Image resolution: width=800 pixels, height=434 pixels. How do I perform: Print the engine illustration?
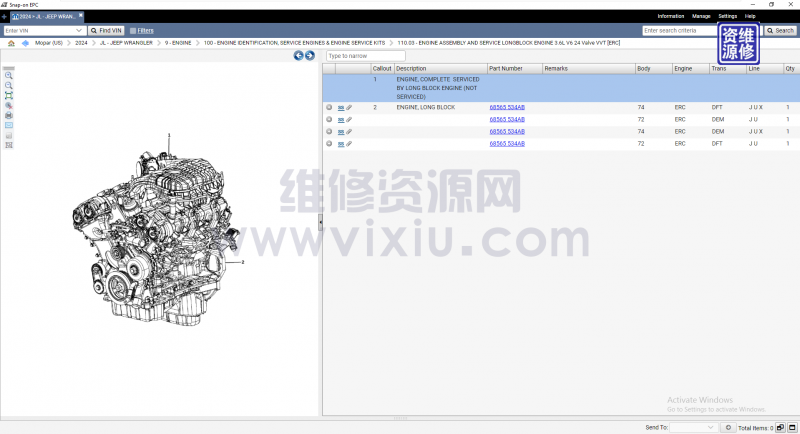[9, 116]
